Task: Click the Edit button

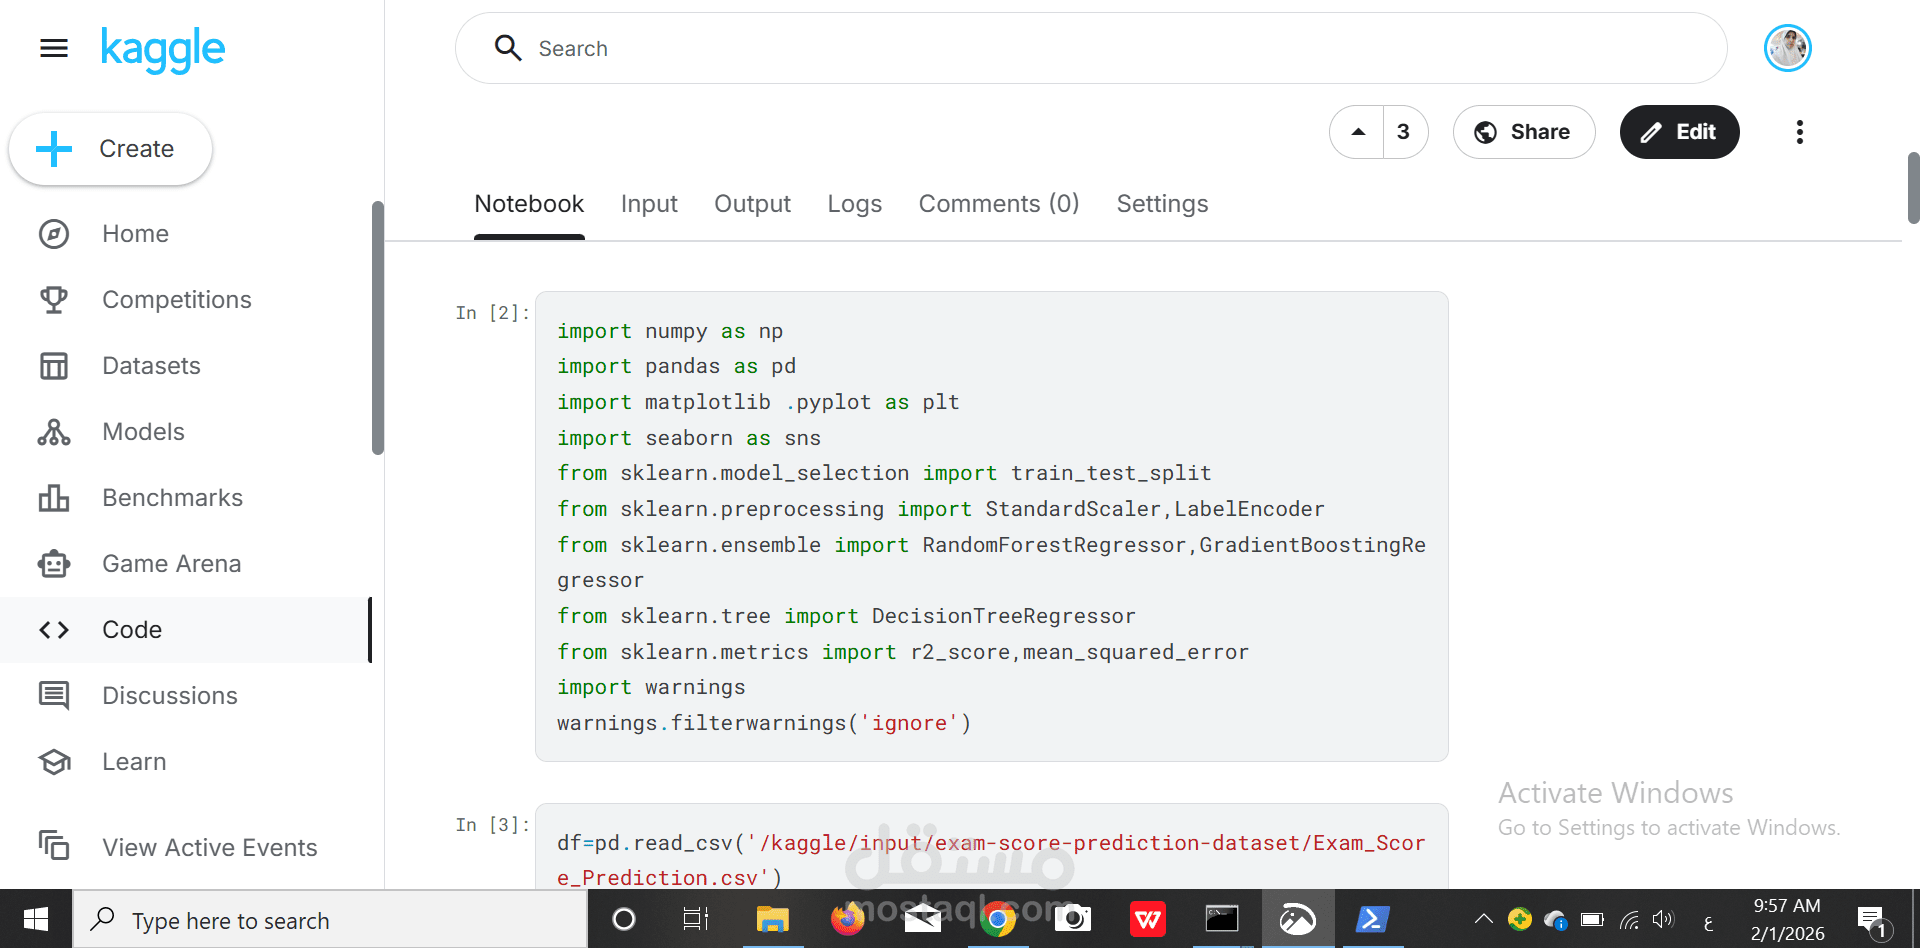Action: pos(1680,132)
